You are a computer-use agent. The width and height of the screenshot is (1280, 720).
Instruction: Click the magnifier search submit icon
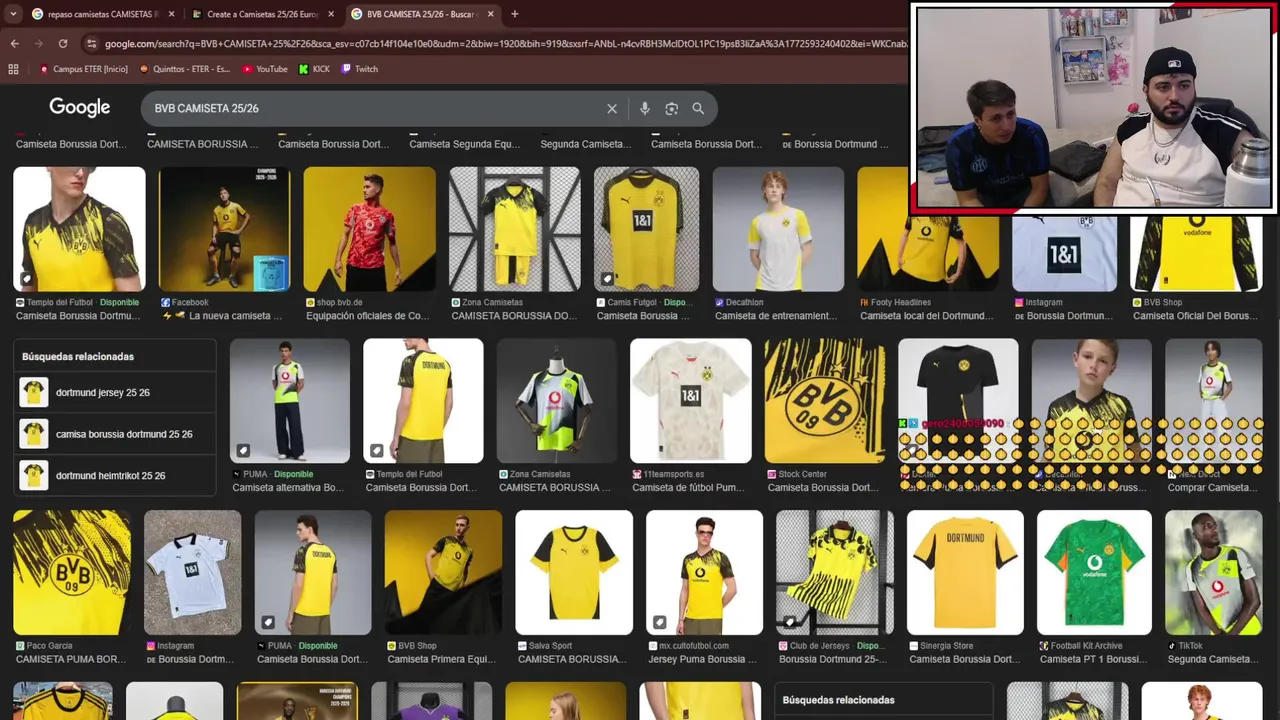pos(698,108)
